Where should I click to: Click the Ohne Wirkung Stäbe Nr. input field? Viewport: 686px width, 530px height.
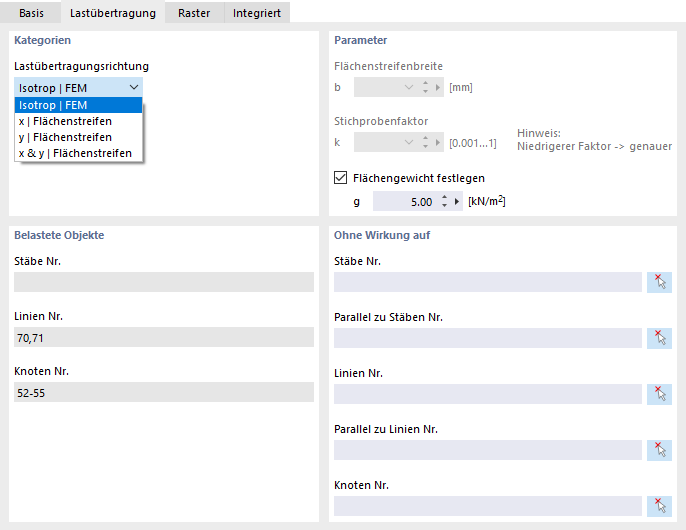click(x=488, y=282)
